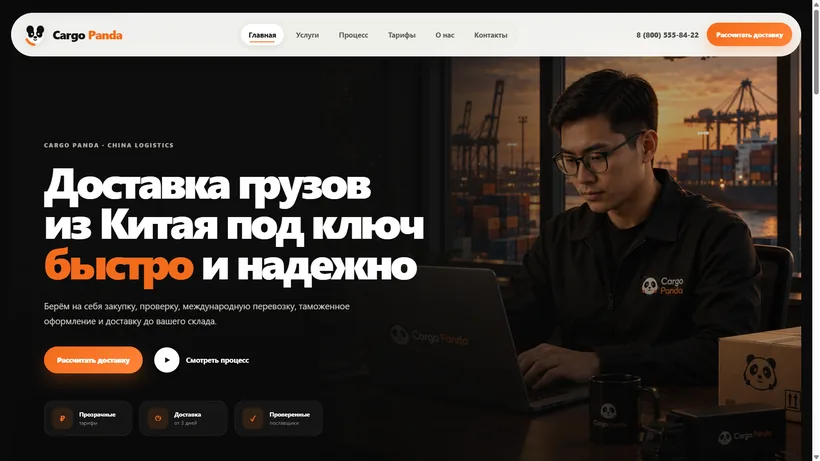The height and width of the screenshot is (461, 820).
Task: Click the Cargo Panda brand name
Action: pyautogui.click(x=87, y=35)
